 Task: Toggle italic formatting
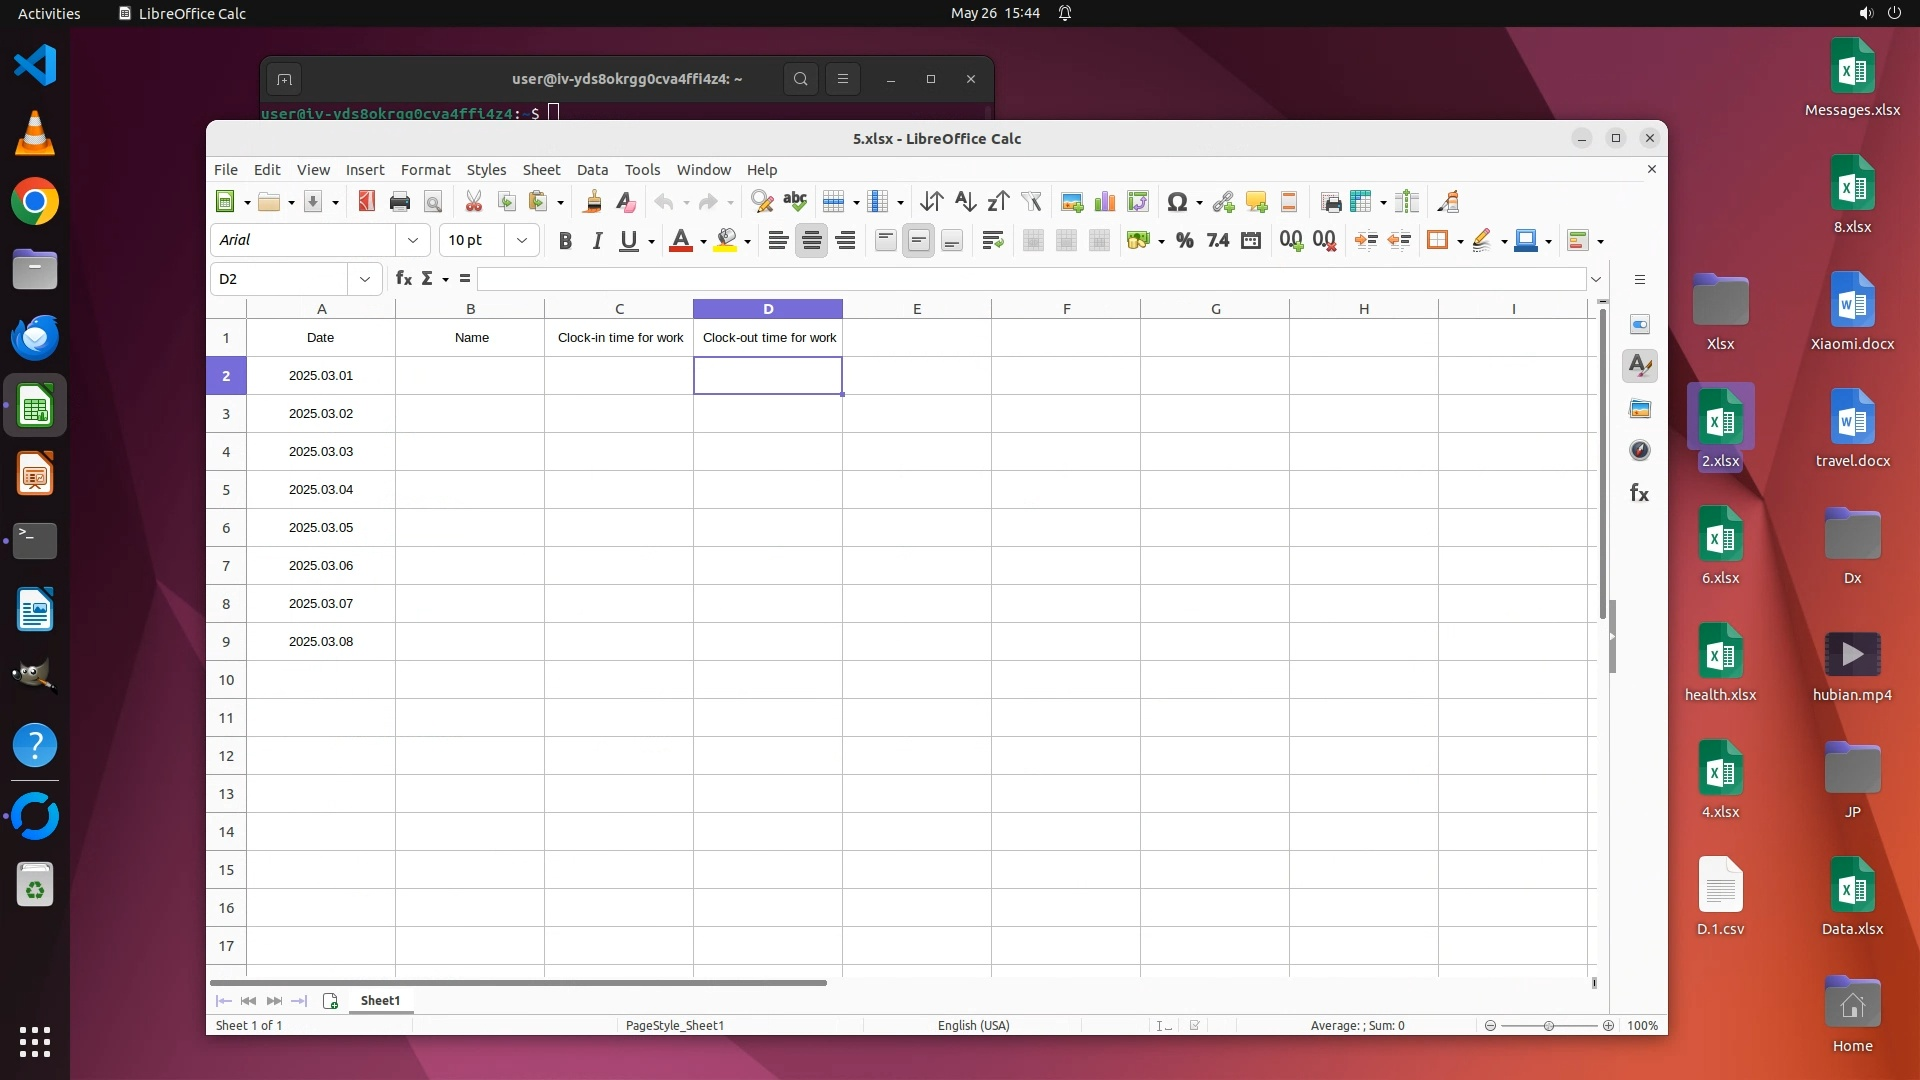597,240
